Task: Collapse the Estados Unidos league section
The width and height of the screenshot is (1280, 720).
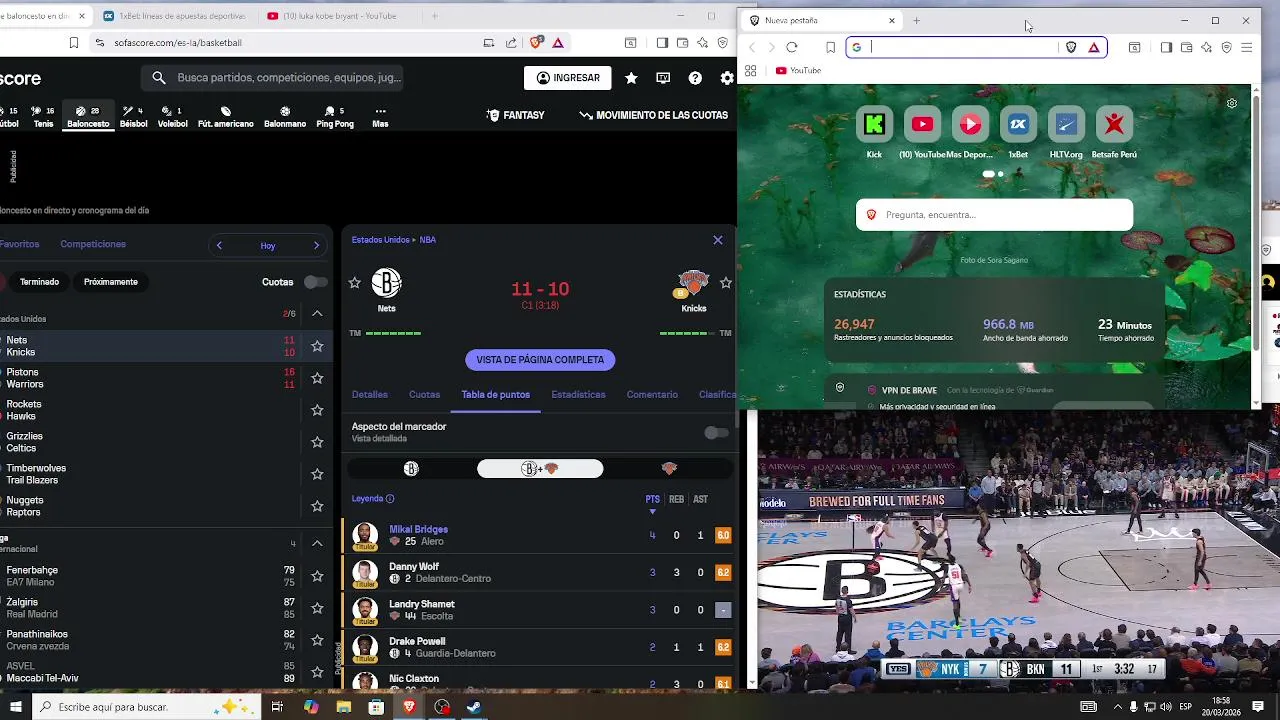Action: 317,314
